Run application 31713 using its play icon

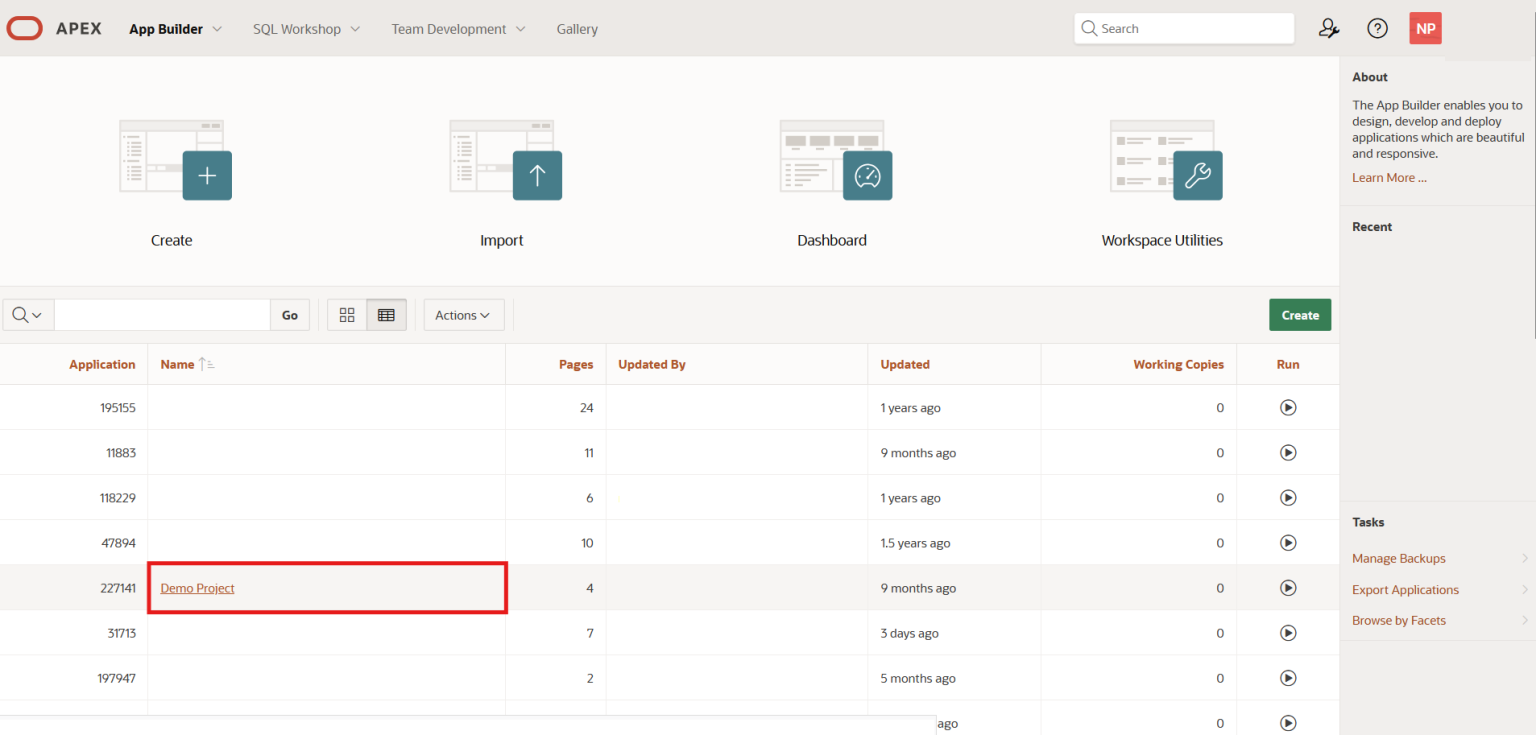tap(1288, 632)
